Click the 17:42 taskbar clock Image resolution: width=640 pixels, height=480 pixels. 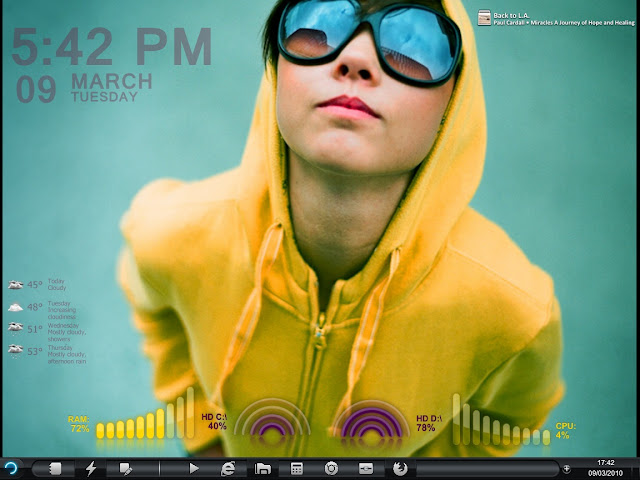(x=606, y=463)
